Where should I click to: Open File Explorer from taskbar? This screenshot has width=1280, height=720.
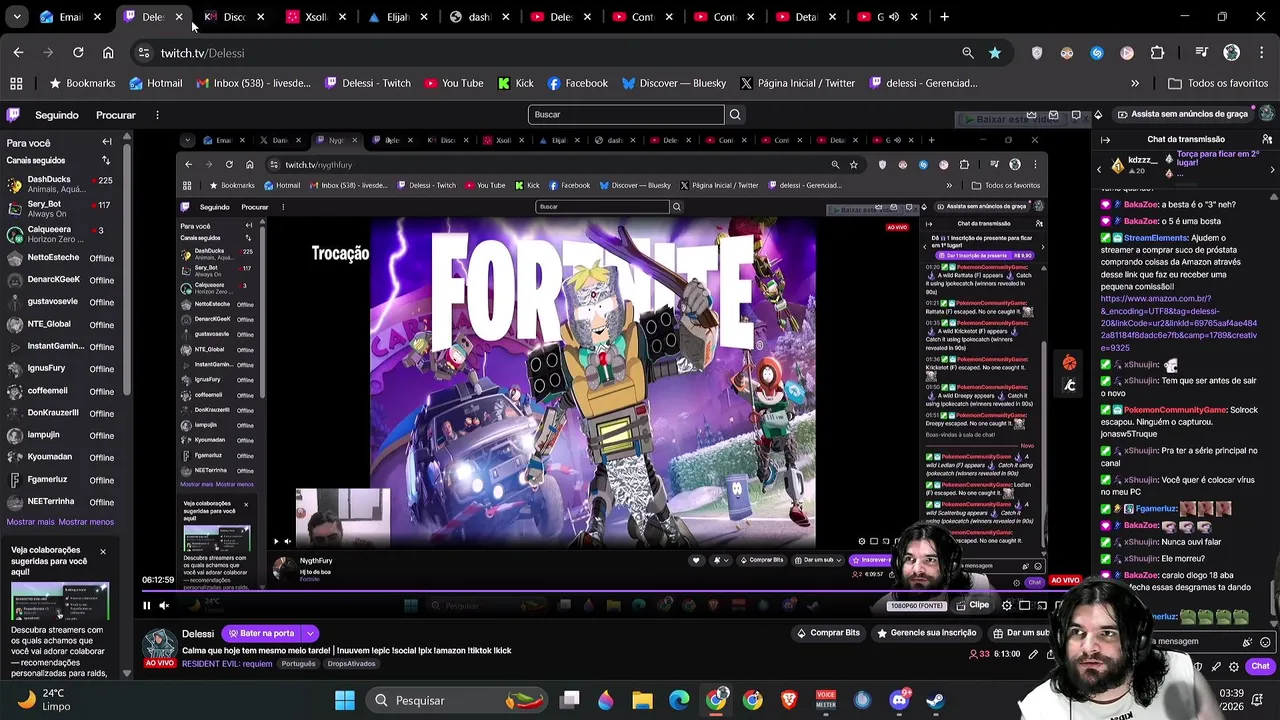pos(642,700)
